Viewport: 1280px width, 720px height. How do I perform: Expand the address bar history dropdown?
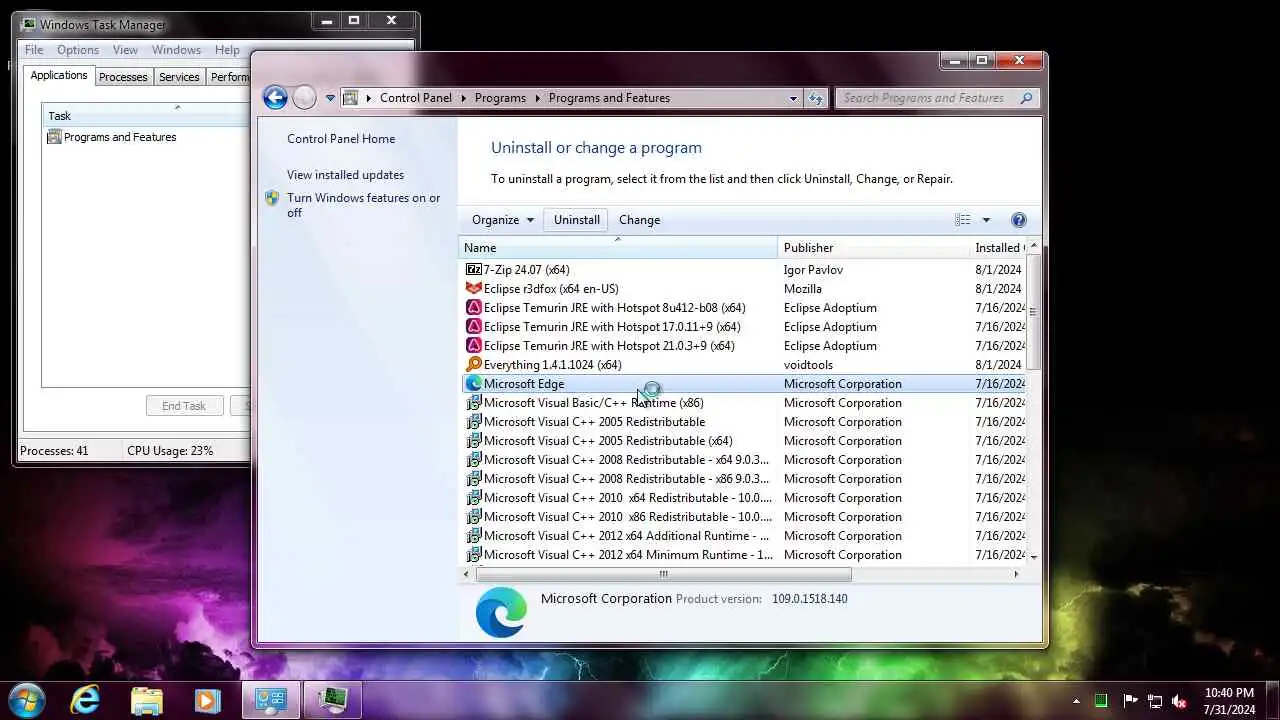(x=794, y=98)
